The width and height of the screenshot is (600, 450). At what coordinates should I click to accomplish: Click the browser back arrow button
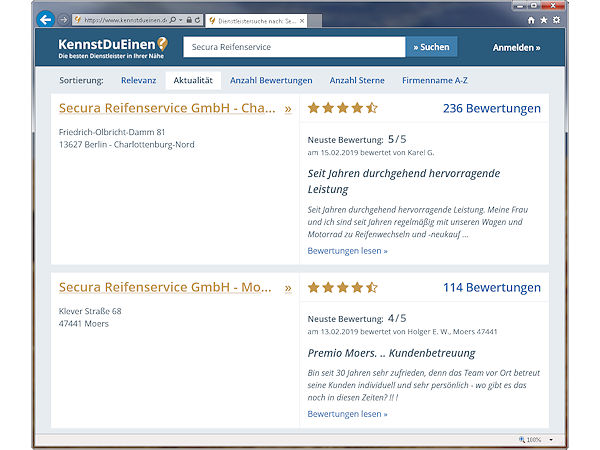coord(46,20)
